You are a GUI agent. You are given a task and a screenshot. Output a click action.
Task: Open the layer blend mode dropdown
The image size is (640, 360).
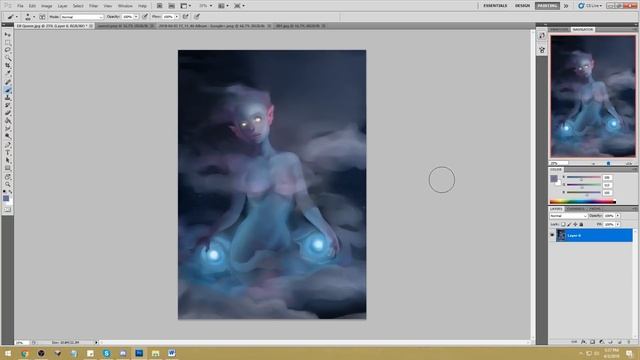point(568,216)
